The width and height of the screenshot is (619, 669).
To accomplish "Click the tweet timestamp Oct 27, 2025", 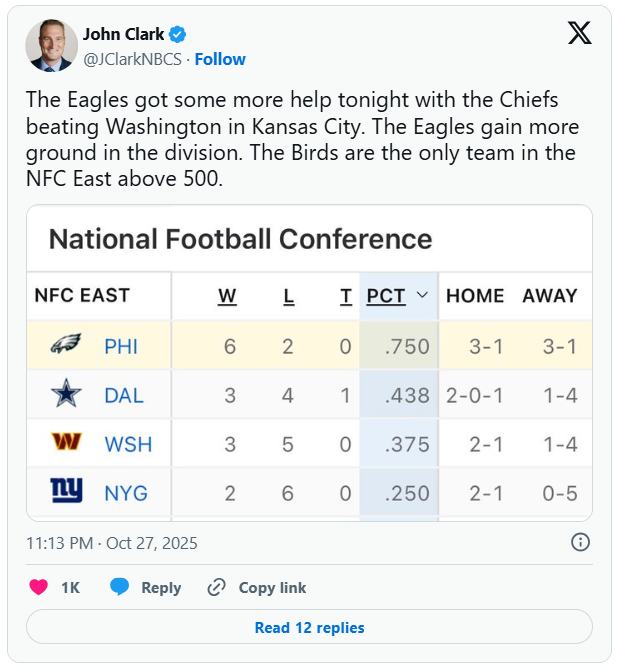I will (112, 544).
